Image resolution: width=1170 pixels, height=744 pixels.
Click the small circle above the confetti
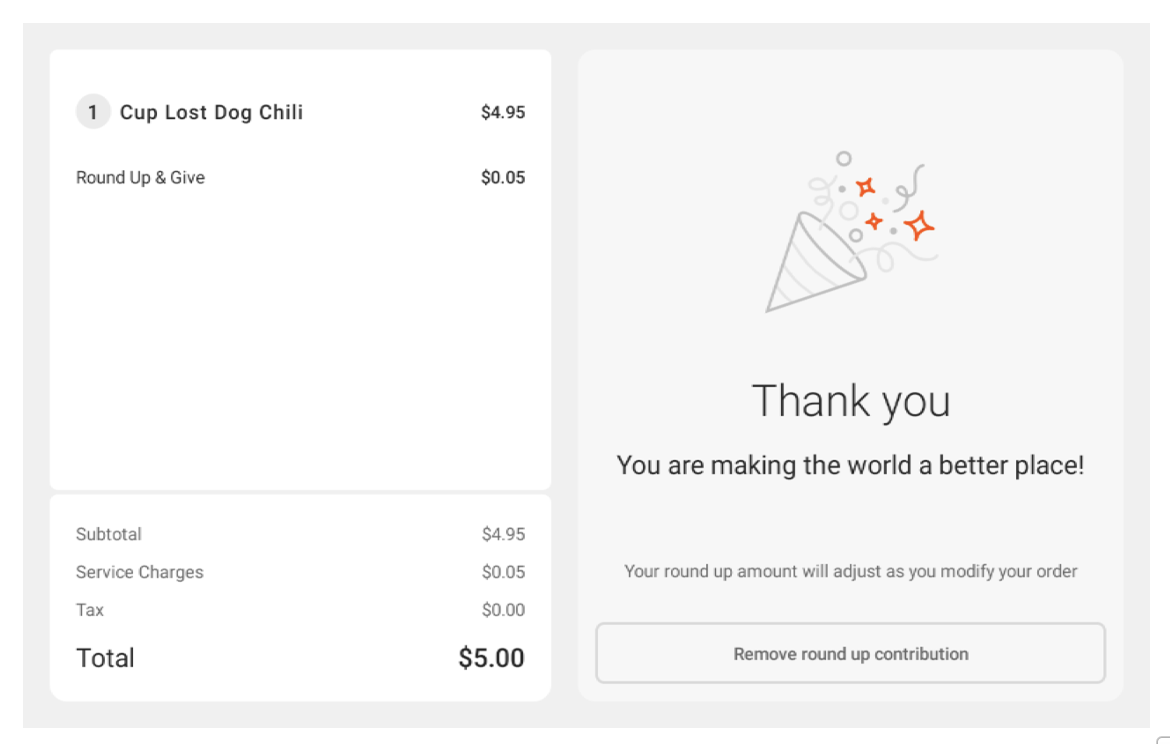click(843, 157)
